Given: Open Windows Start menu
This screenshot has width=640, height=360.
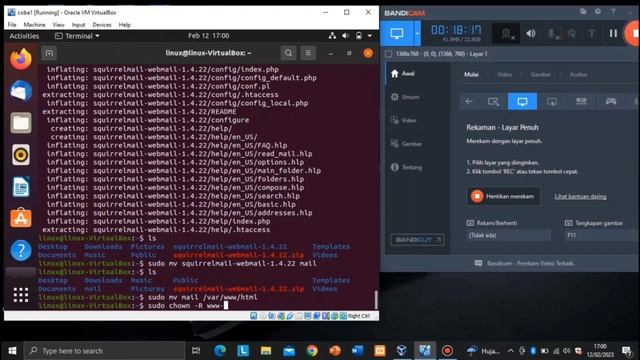Looking at the screenshot, I should coord(12,351).
